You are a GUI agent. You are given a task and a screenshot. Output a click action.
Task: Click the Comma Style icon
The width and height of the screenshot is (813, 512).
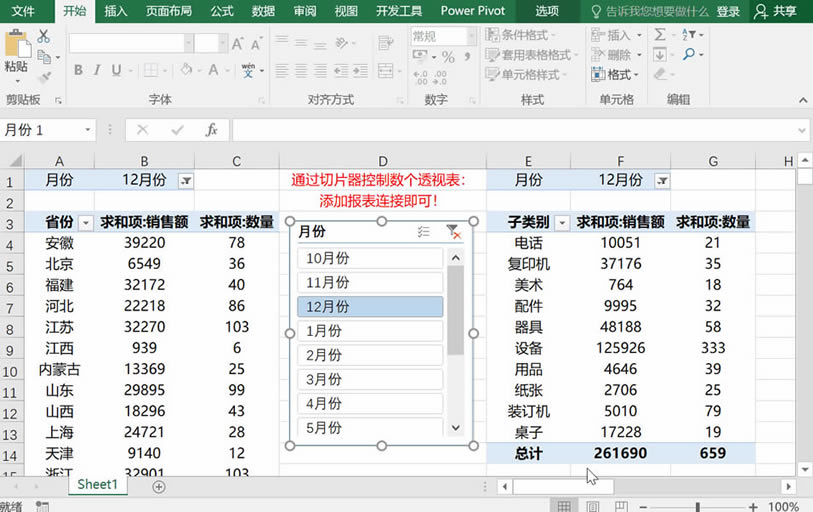(x=468, y=56)
